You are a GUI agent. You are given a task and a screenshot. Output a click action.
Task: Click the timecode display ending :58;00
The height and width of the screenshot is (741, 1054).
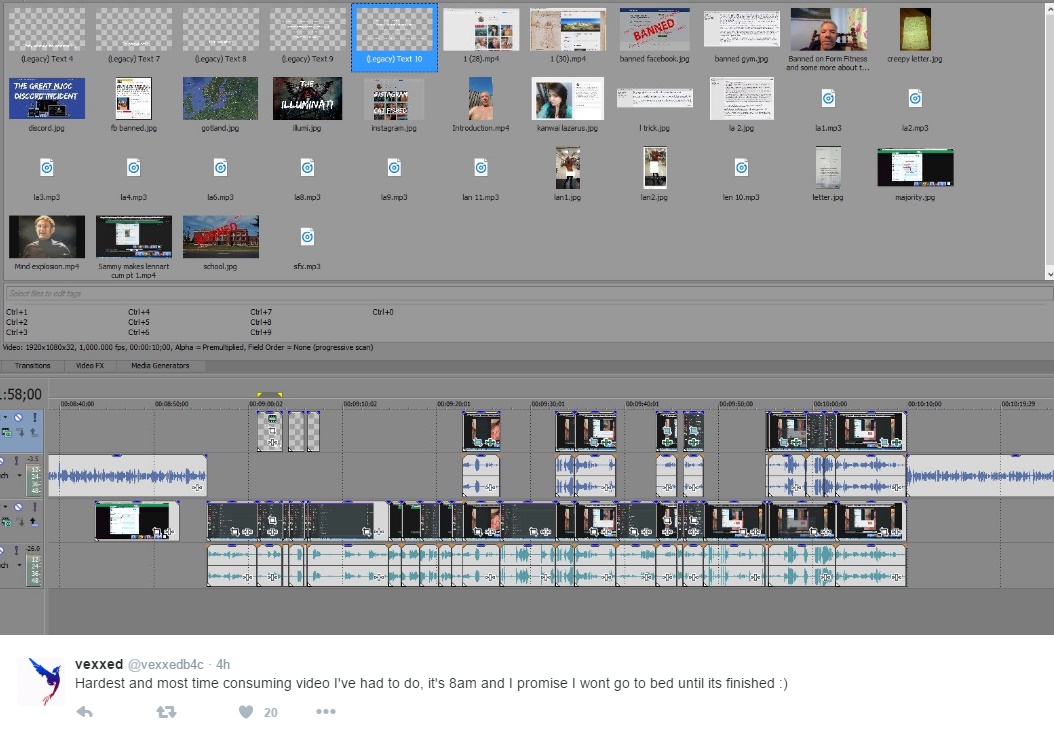tap(22, 395)
